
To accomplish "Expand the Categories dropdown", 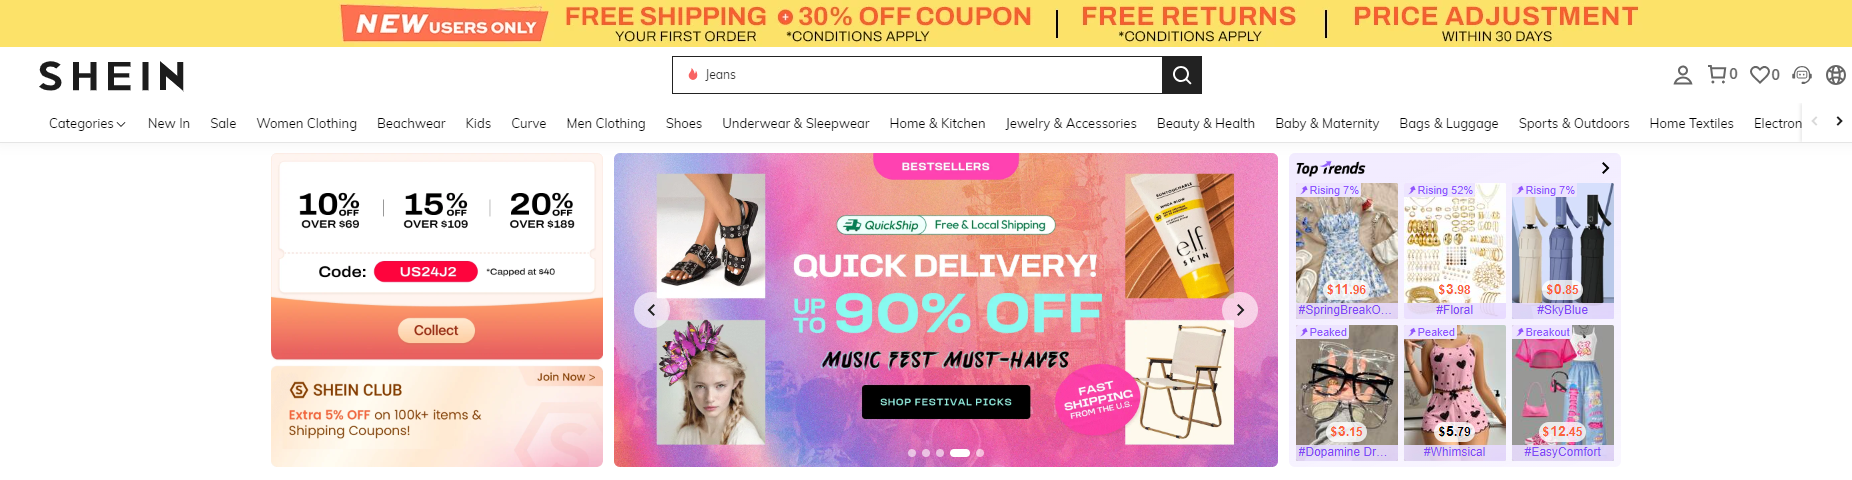I will [x=87, y=124].
